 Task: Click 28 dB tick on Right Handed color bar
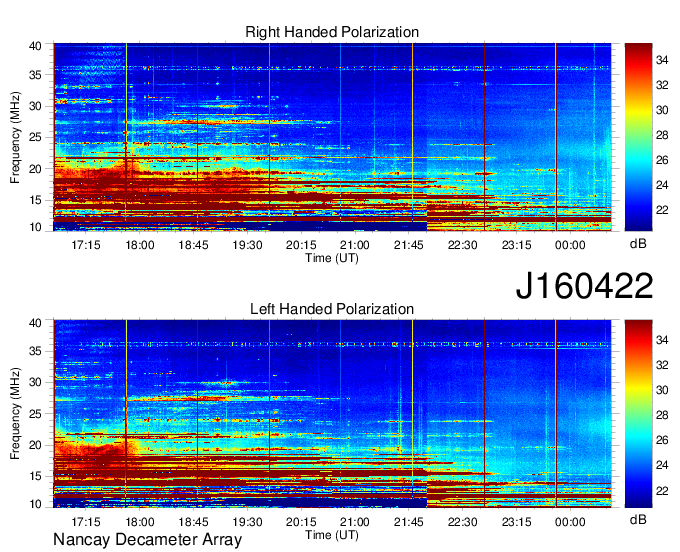(x=662, y=135)
